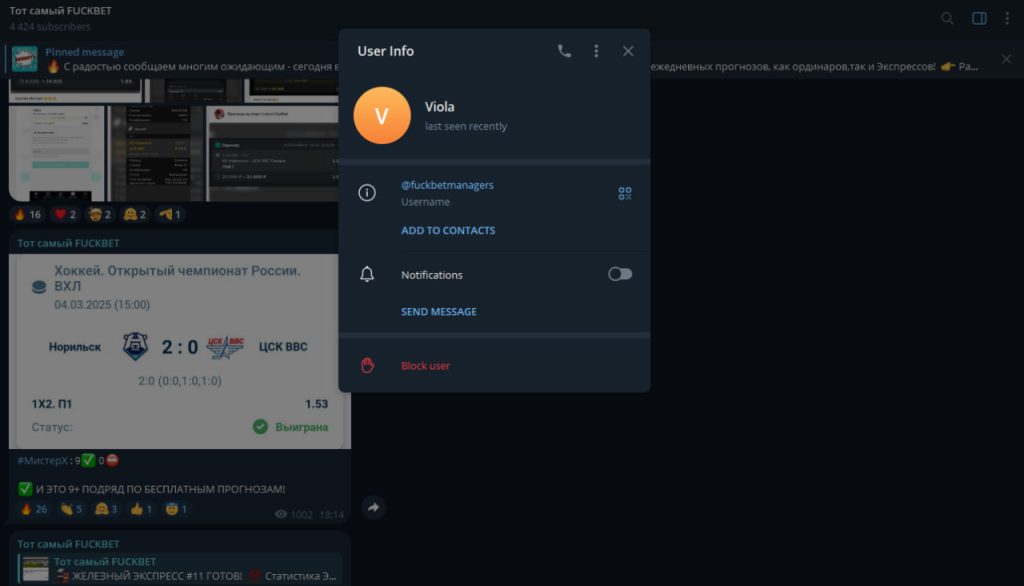
Task: Click the 4 424 subscribers text
Action: click(x=50, y=27)
